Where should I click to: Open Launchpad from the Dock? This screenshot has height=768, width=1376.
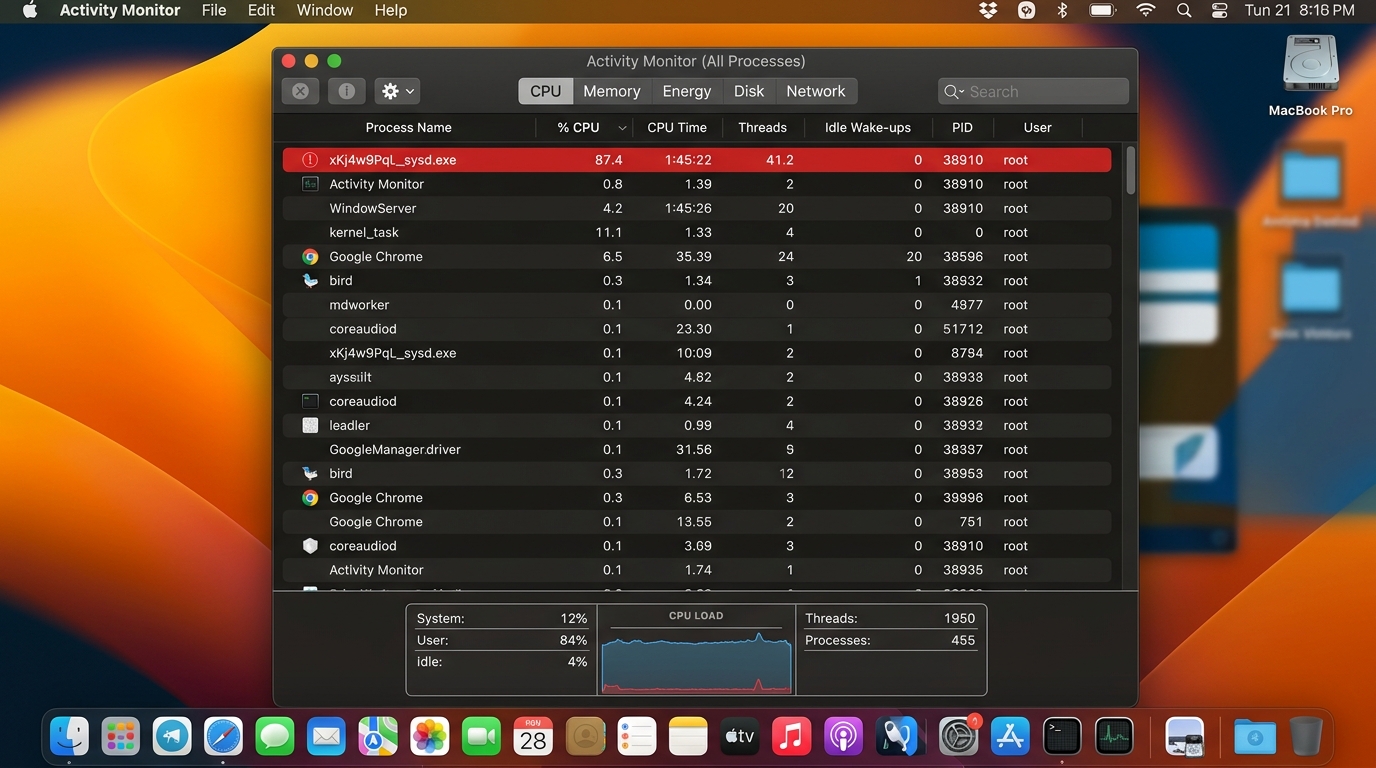click(x=120, y=736)
